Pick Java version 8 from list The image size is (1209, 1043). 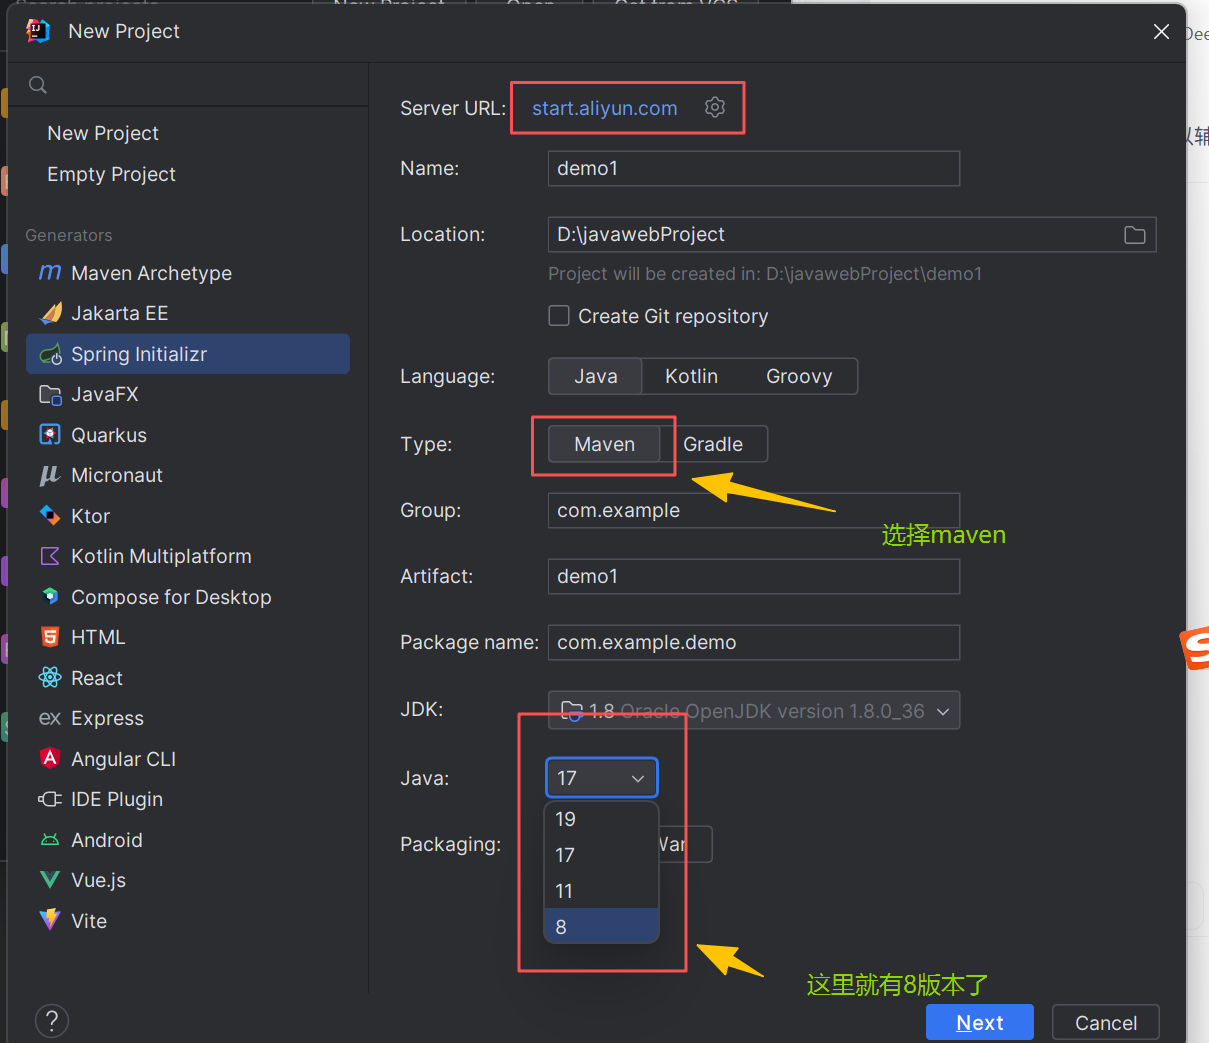(601, 926)
